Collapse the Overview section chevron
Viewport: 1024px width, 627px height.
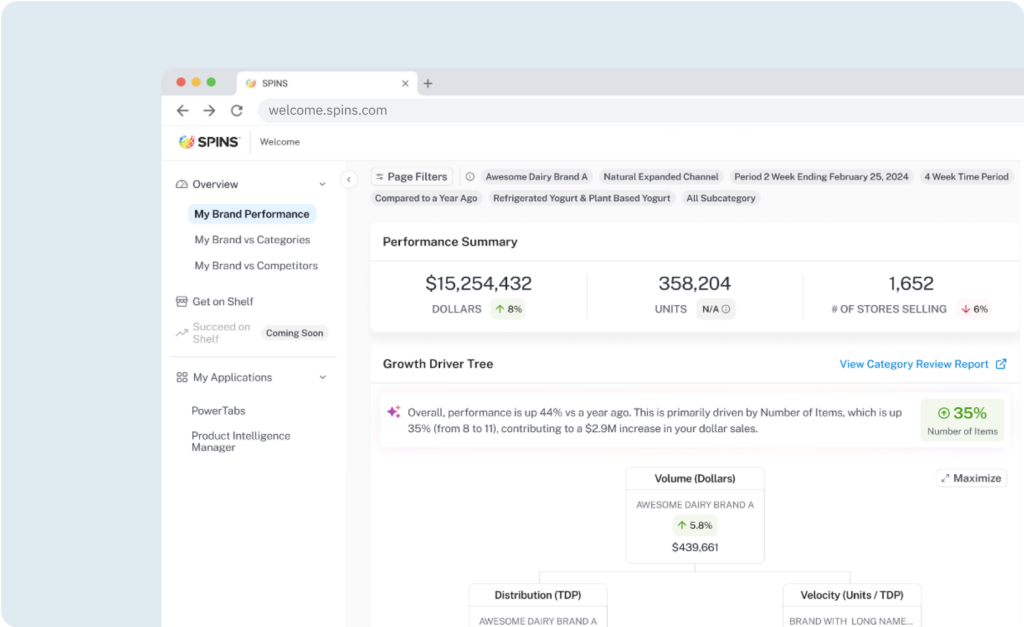tap(323, 184)
